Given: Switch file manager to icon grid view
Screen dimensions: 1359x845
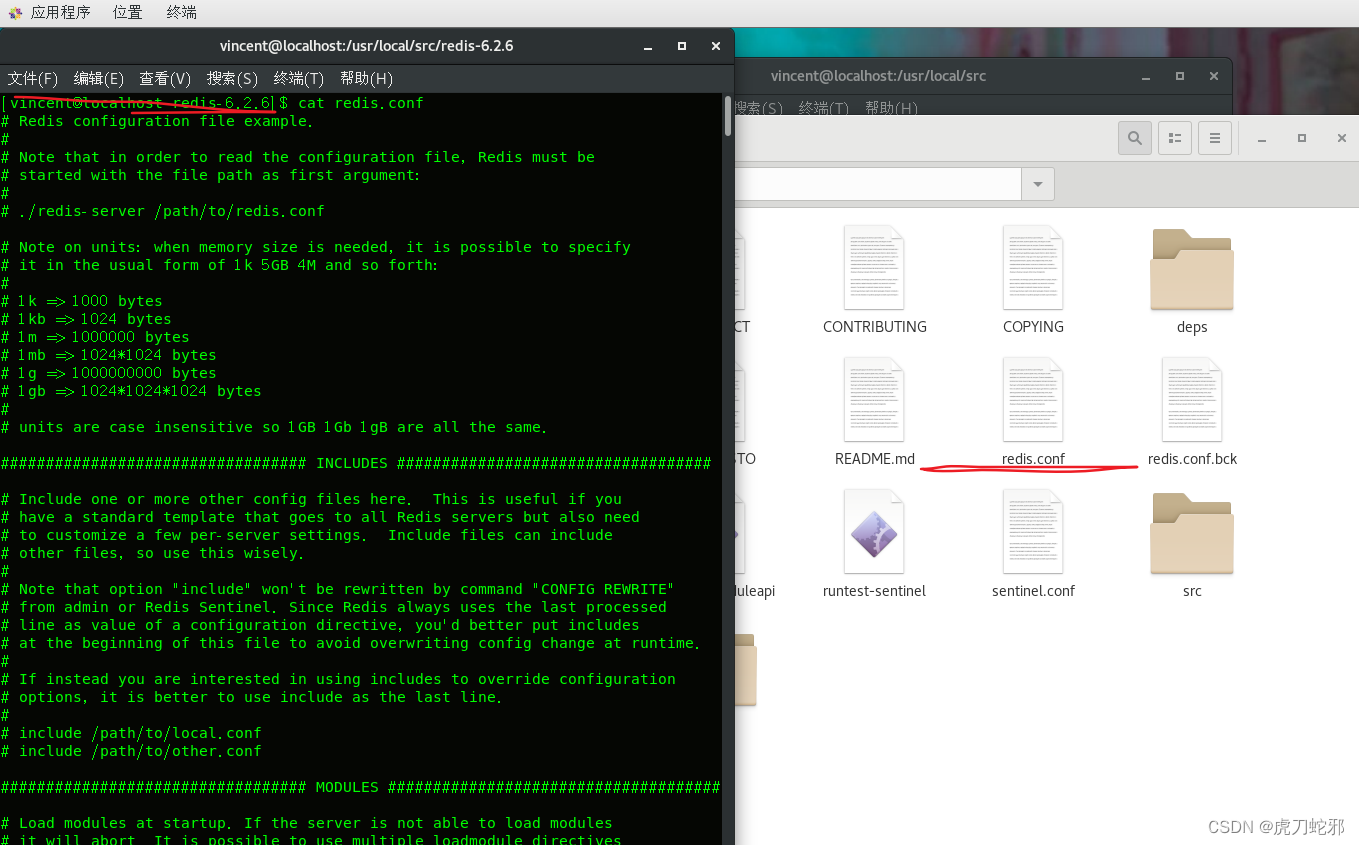Looking at the screenshot, I should coord(1174,138).
